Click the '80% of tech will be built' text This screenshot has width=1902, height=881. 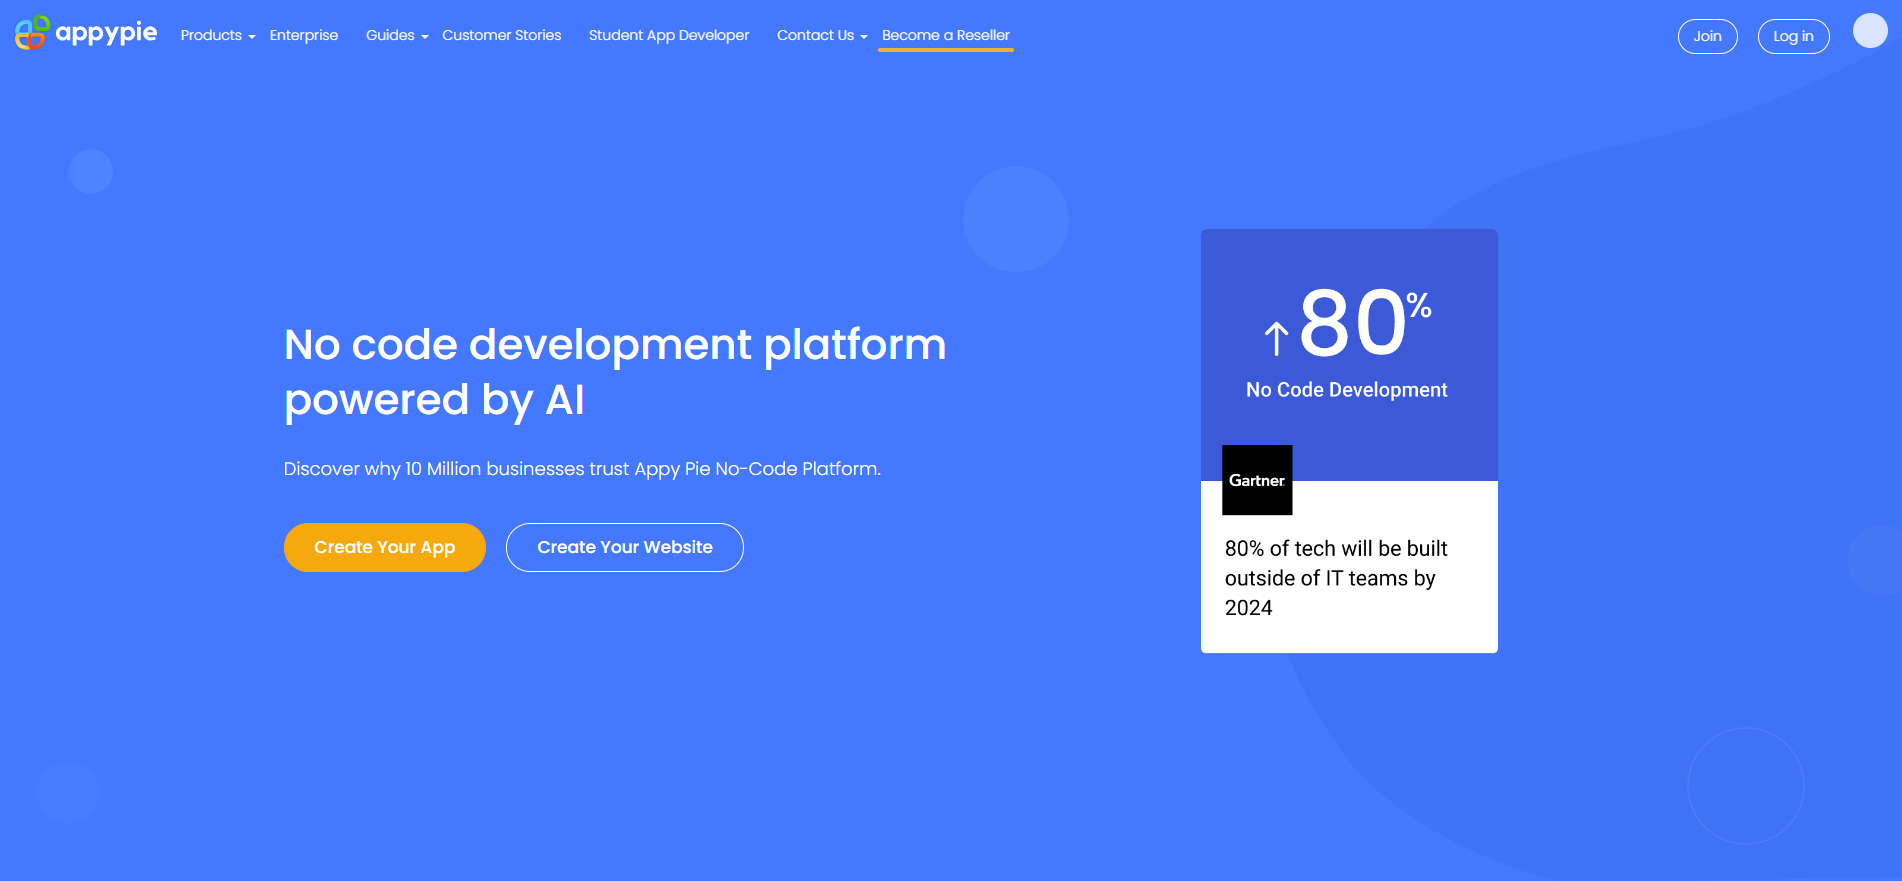[1336, 578]
